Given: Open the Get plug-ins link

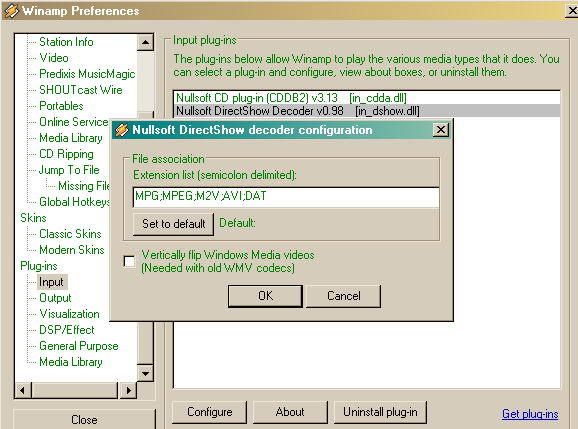Looking at the screenshot, I should [x=530, y=414].
